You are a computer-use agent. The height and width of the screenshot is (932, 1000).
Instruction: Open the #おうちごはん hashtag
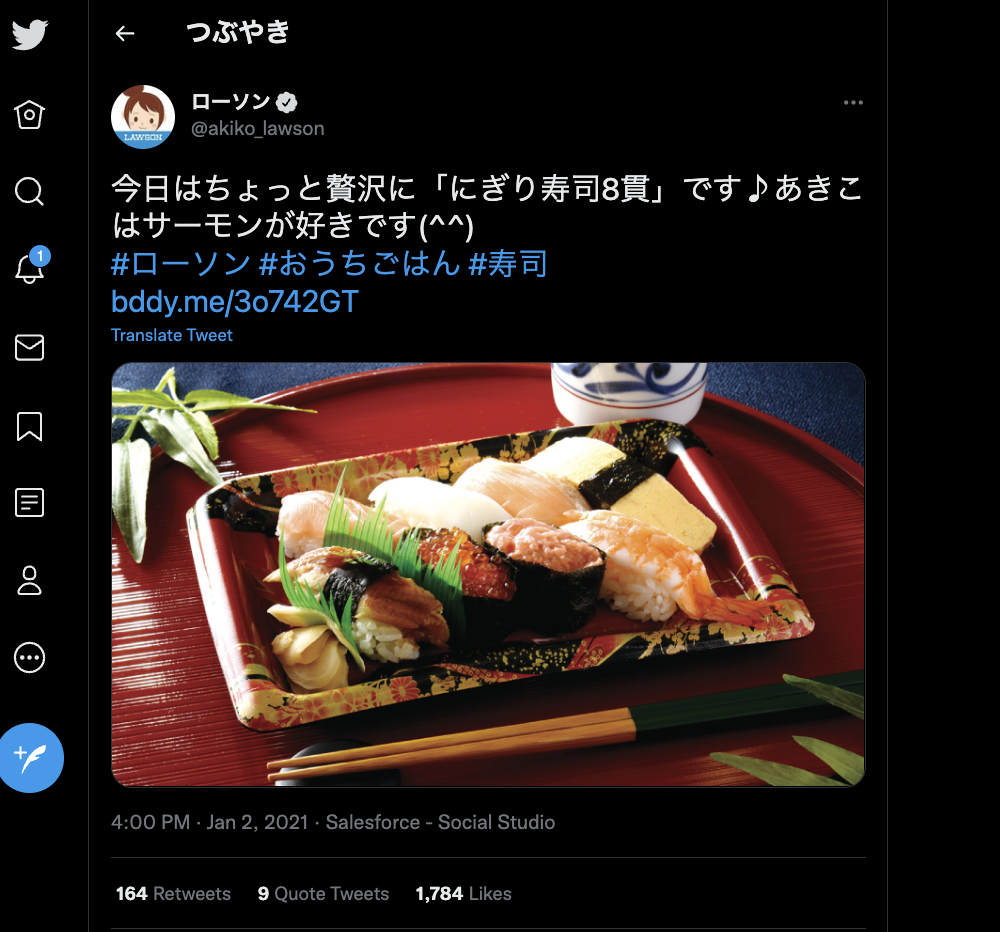tap(359, 263)
